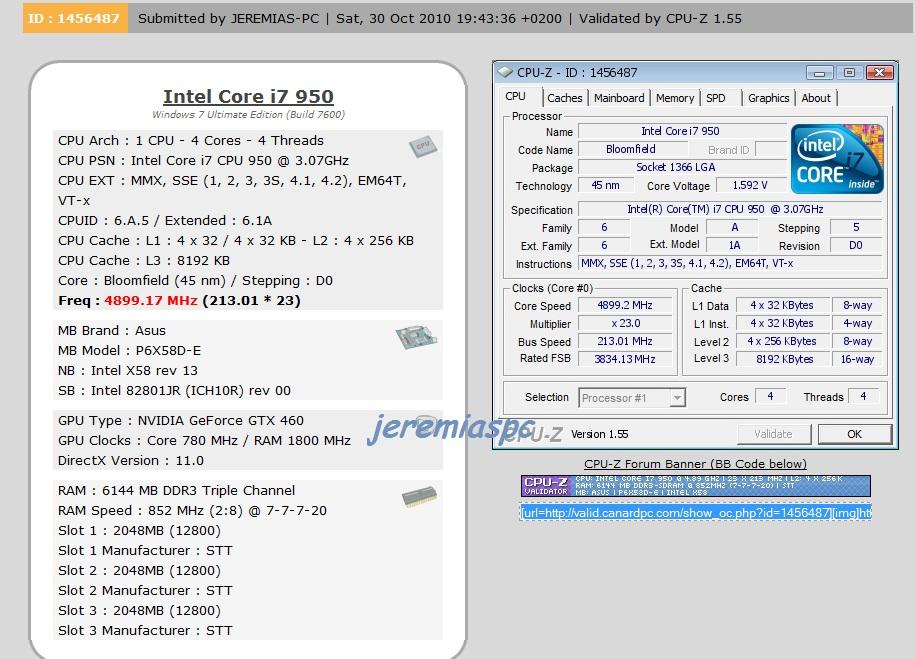Click the Instructions field in CPU-Z
This screenshot has height=659, width=916.
(729, 263)
